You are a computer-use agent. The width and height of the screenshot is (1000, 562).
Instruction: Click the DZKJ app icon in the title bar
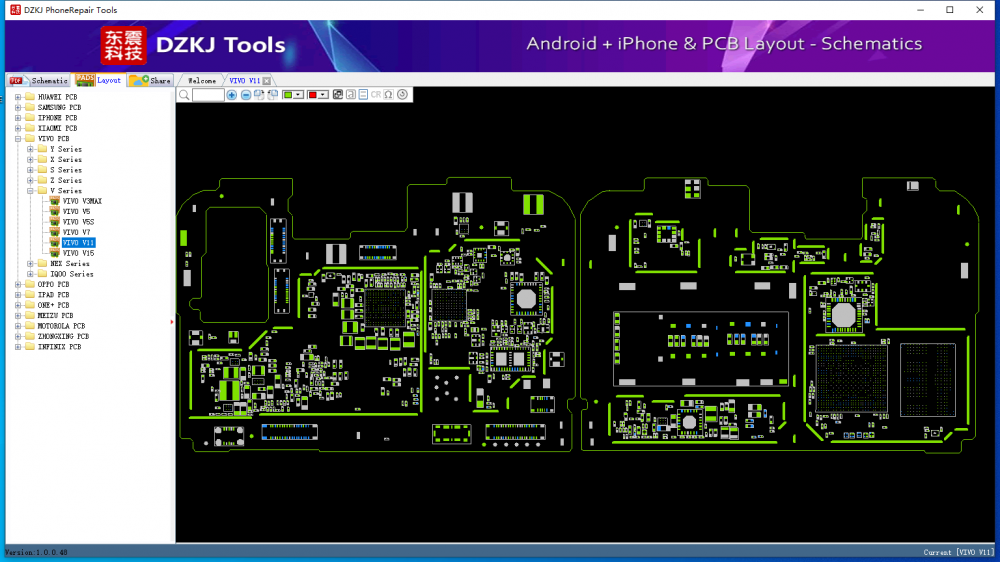click(x=15, y=10)
